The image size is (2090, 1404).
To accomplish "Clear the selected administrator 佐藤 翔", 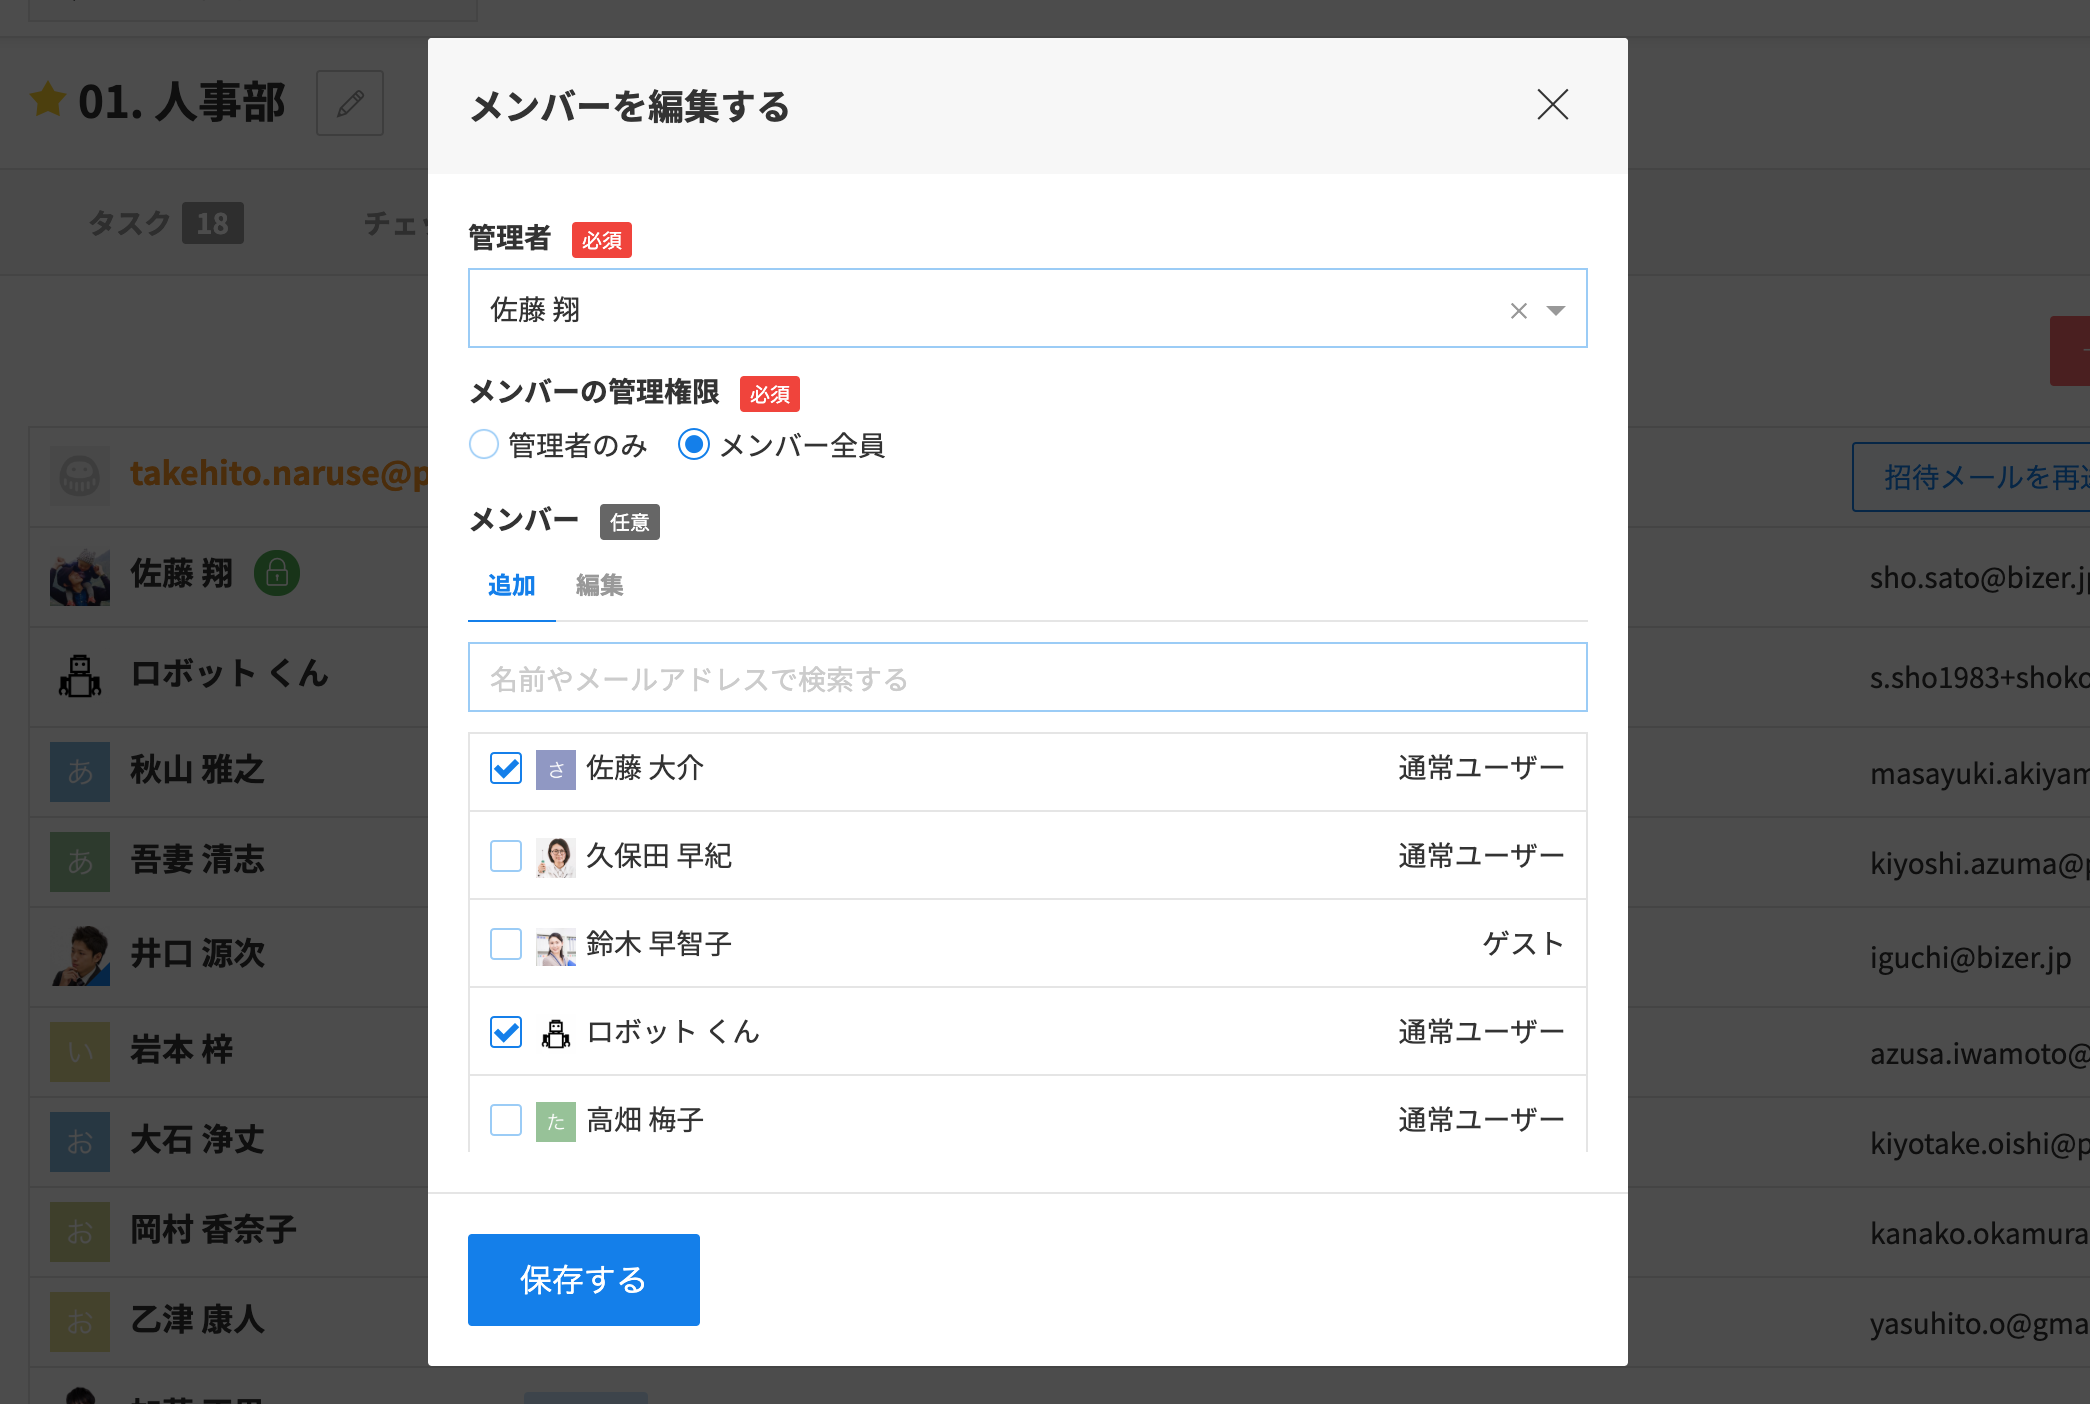I will pos(1518,311).
